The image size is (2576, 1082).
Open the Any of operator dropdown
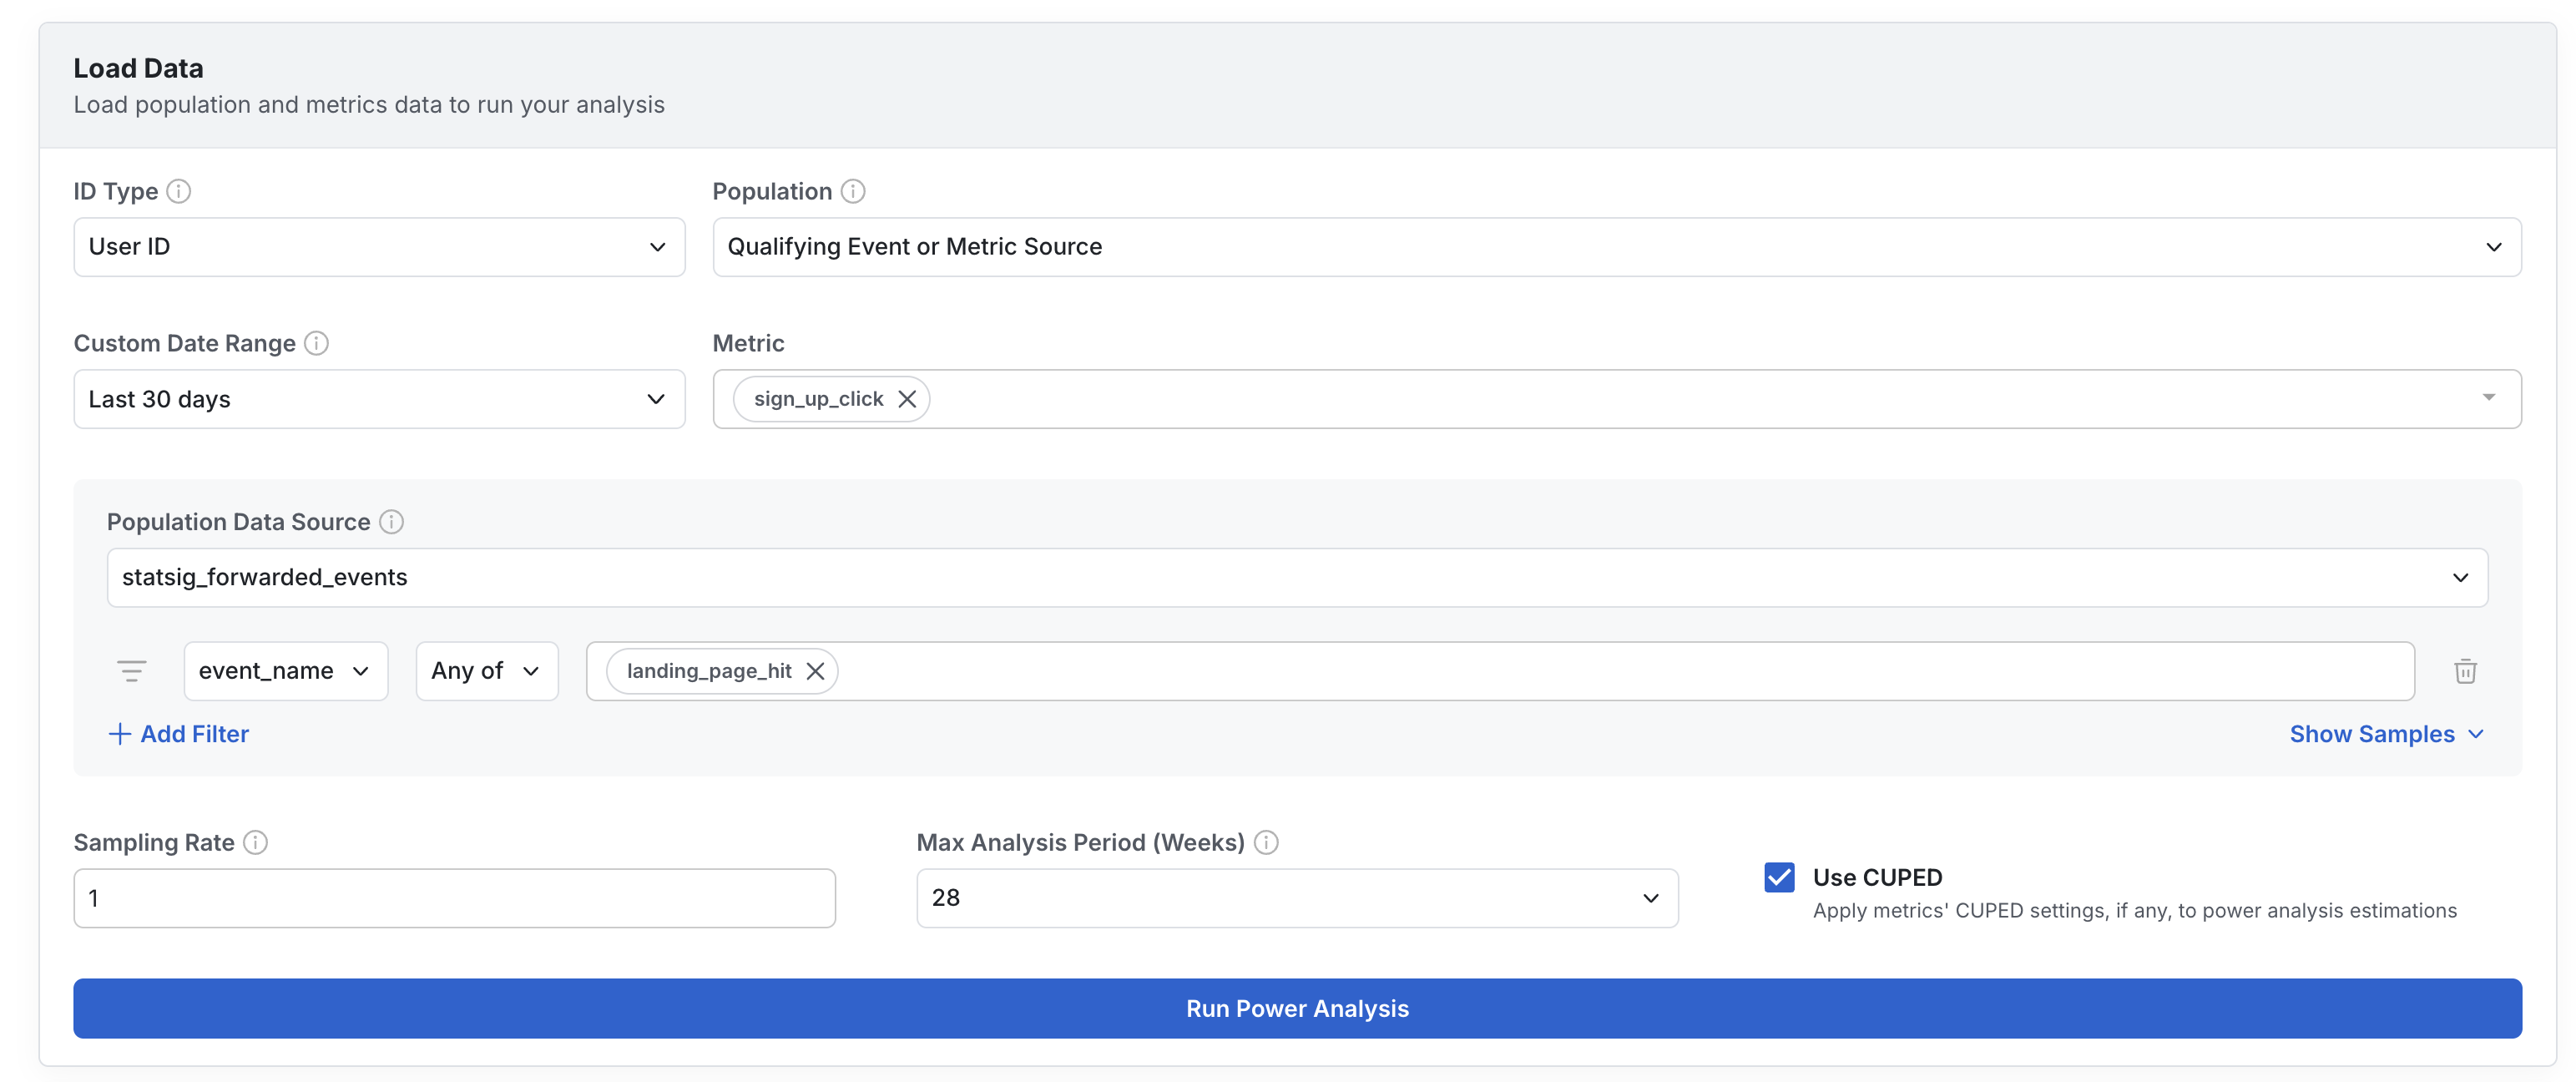click(486, 671)
